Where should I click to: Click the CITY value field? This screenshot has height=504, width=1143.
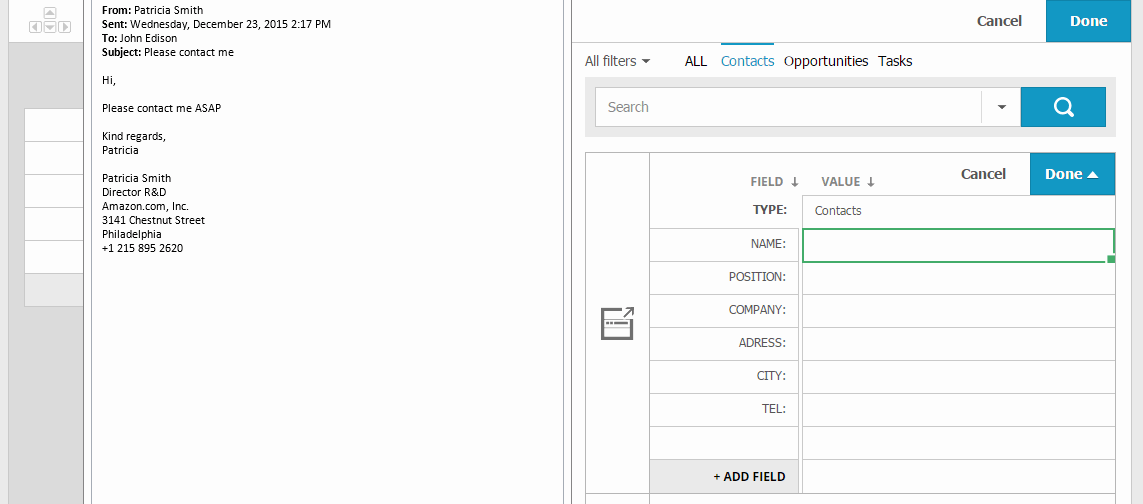pyautogui.click(x=959, y=376)
